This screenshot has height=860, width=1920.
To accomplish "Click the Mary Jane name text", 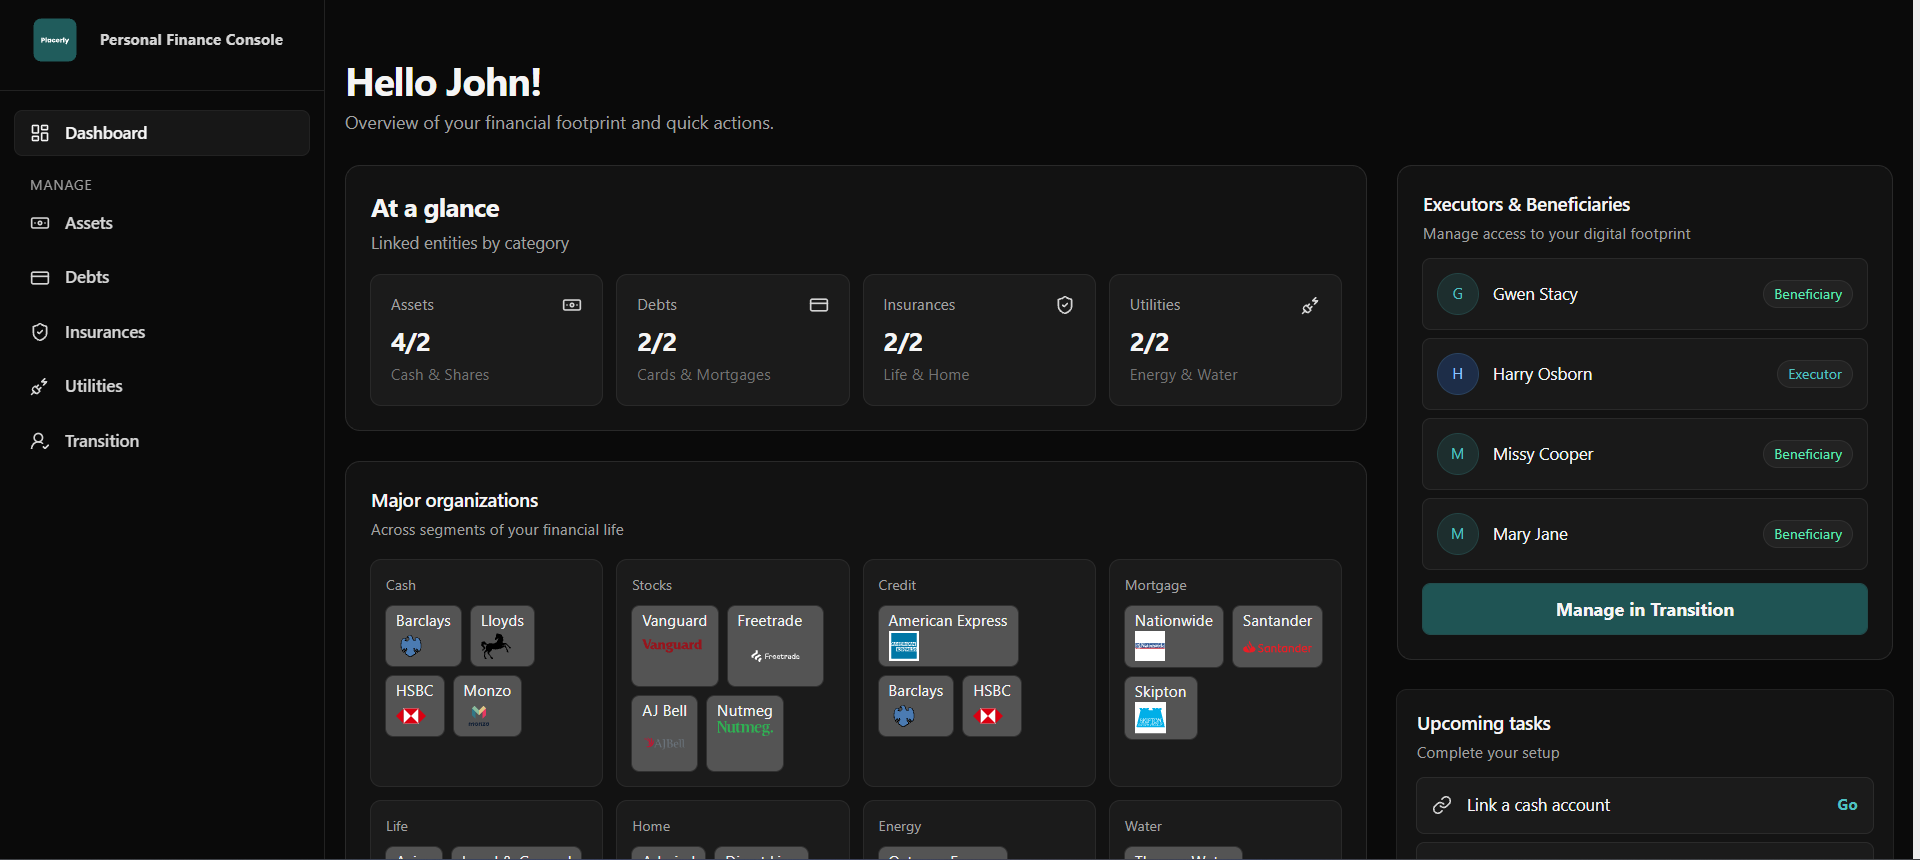I will click(1530, 534).
